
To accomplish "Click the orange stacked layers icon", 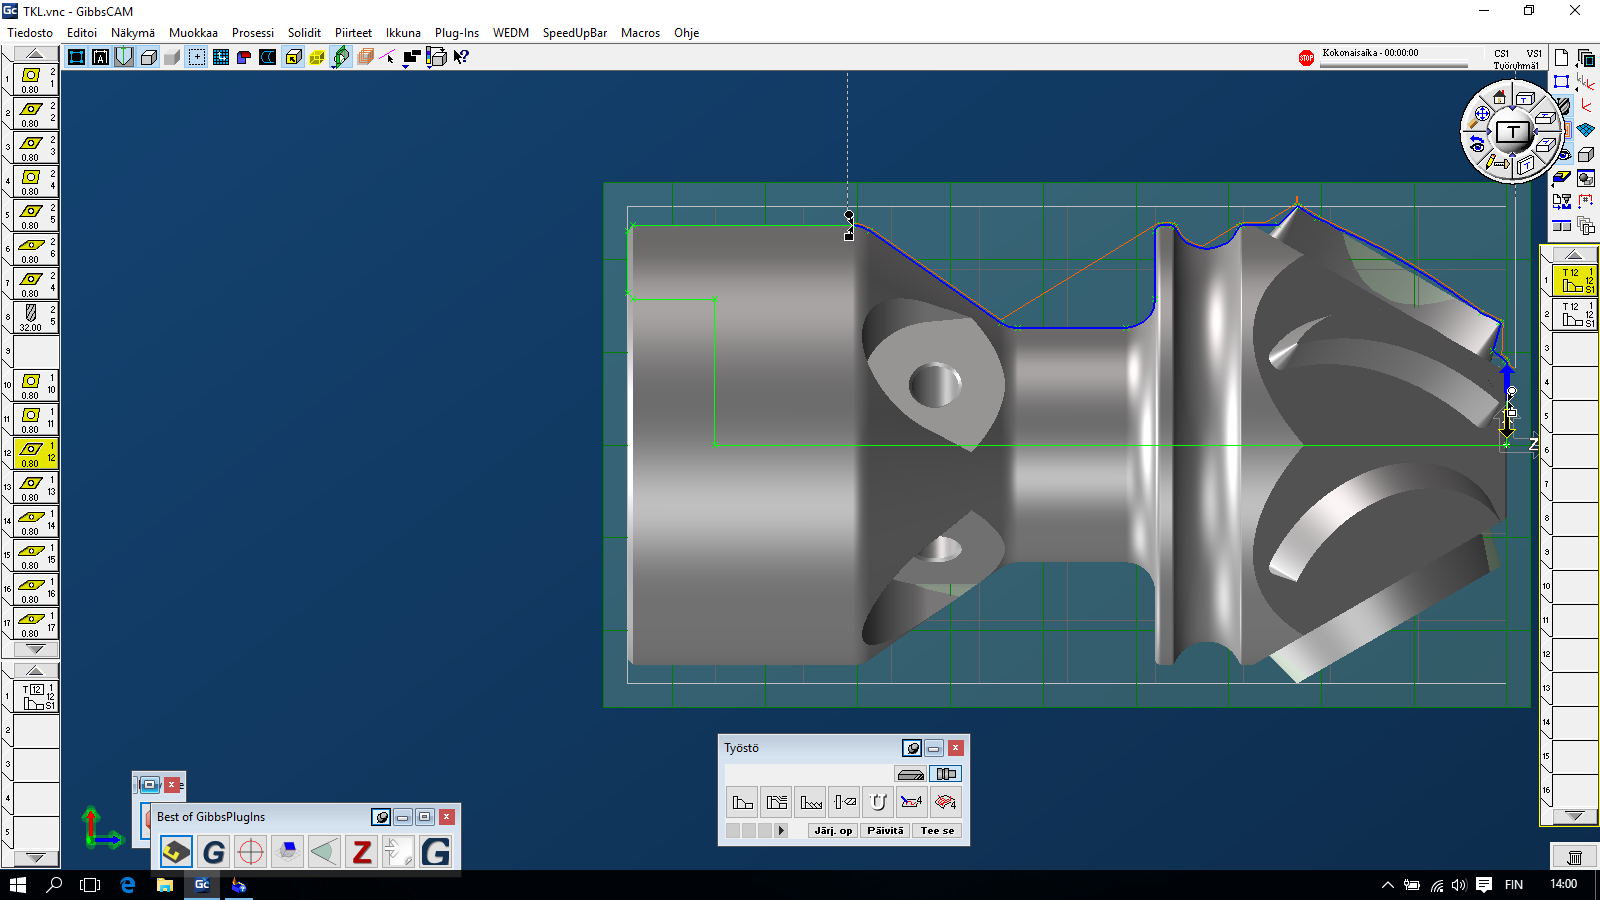I will 365,57.
